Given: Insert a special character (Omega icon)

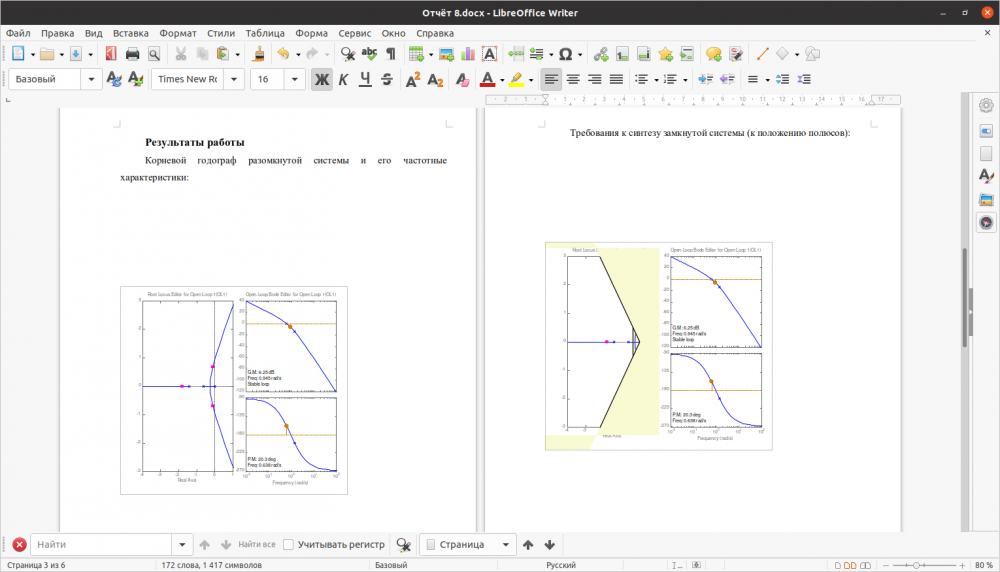Looking at the screenshot, I should coord(565,54).
